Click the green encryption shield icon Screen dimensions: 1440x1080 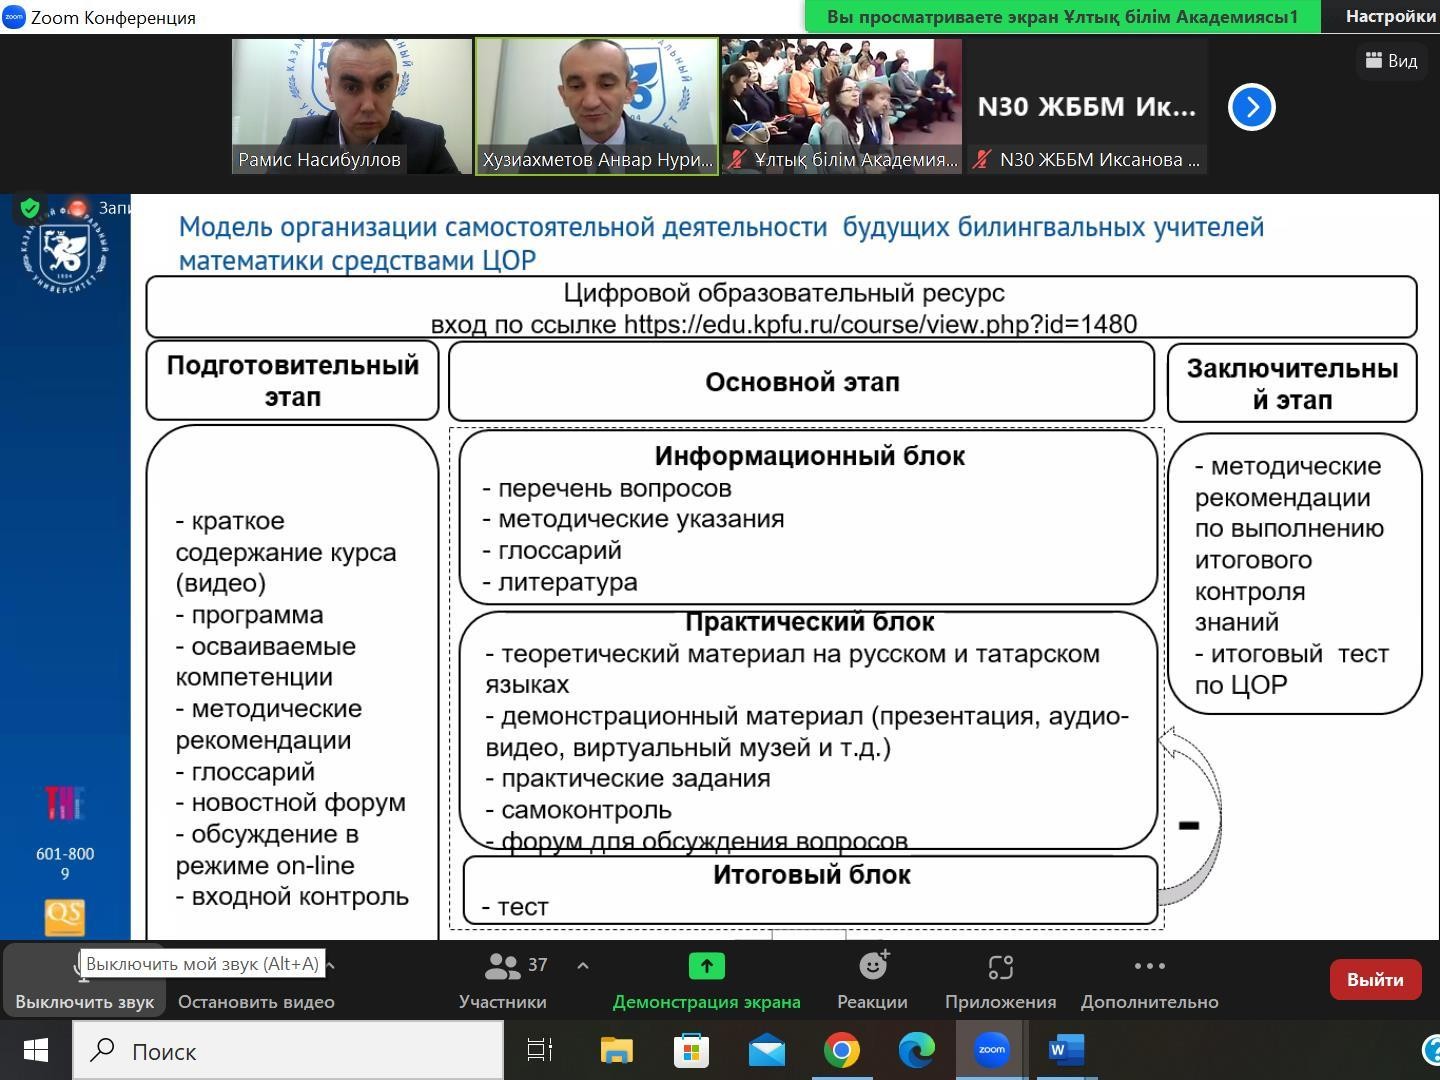pyautogui.click(x=30, y=209)
